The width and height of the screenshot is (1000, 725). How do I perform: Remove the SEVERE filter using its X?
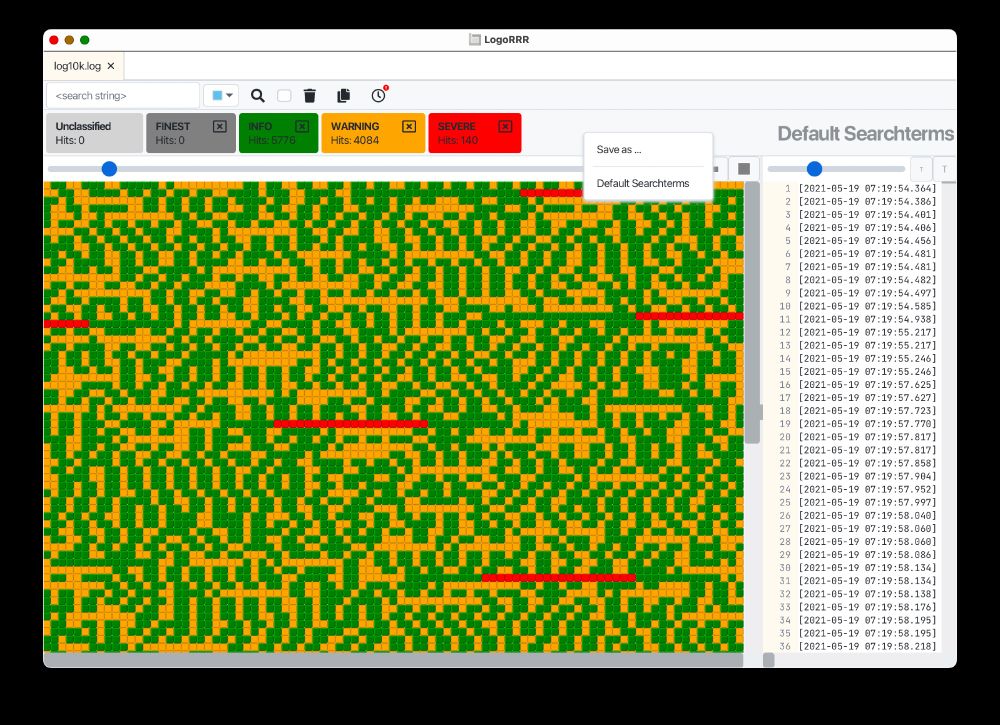[505, 126]
